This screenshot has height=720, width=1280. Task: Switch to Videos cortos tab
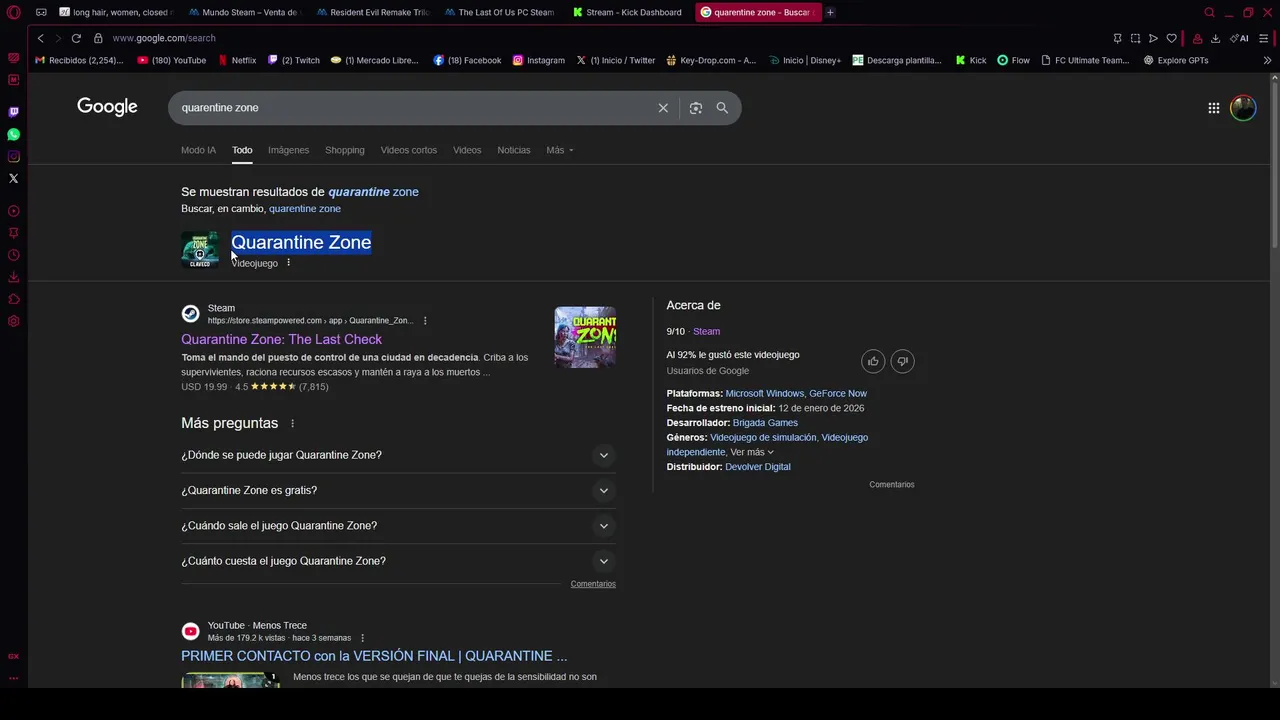[408, 150]
